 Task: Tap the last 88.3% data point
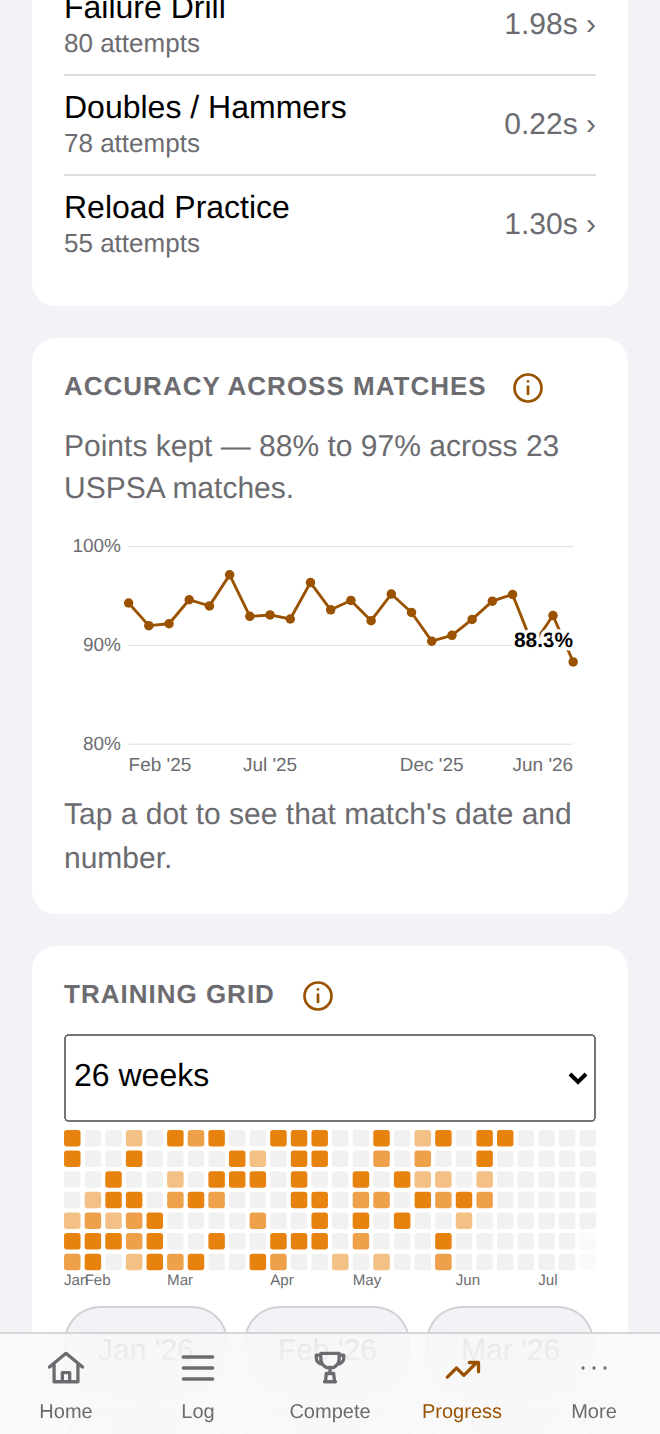[573, 662]
